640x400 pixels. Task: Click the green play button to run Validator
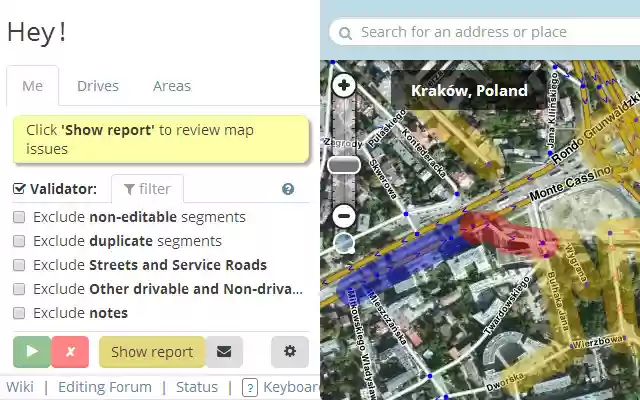coord(32,352)
